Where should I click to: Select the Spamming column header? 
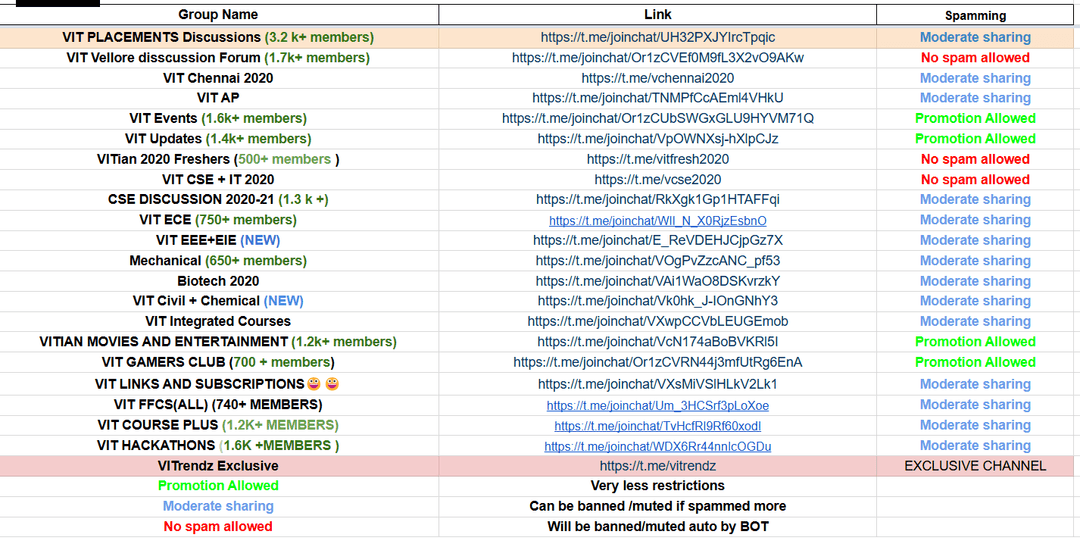coord(975,15)
